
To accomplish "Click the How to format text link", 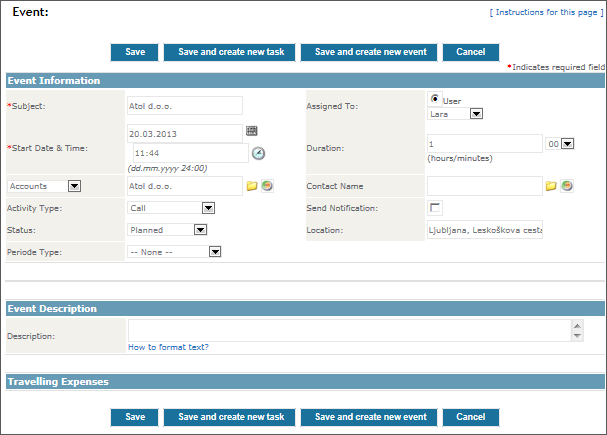I will [168, 347].
